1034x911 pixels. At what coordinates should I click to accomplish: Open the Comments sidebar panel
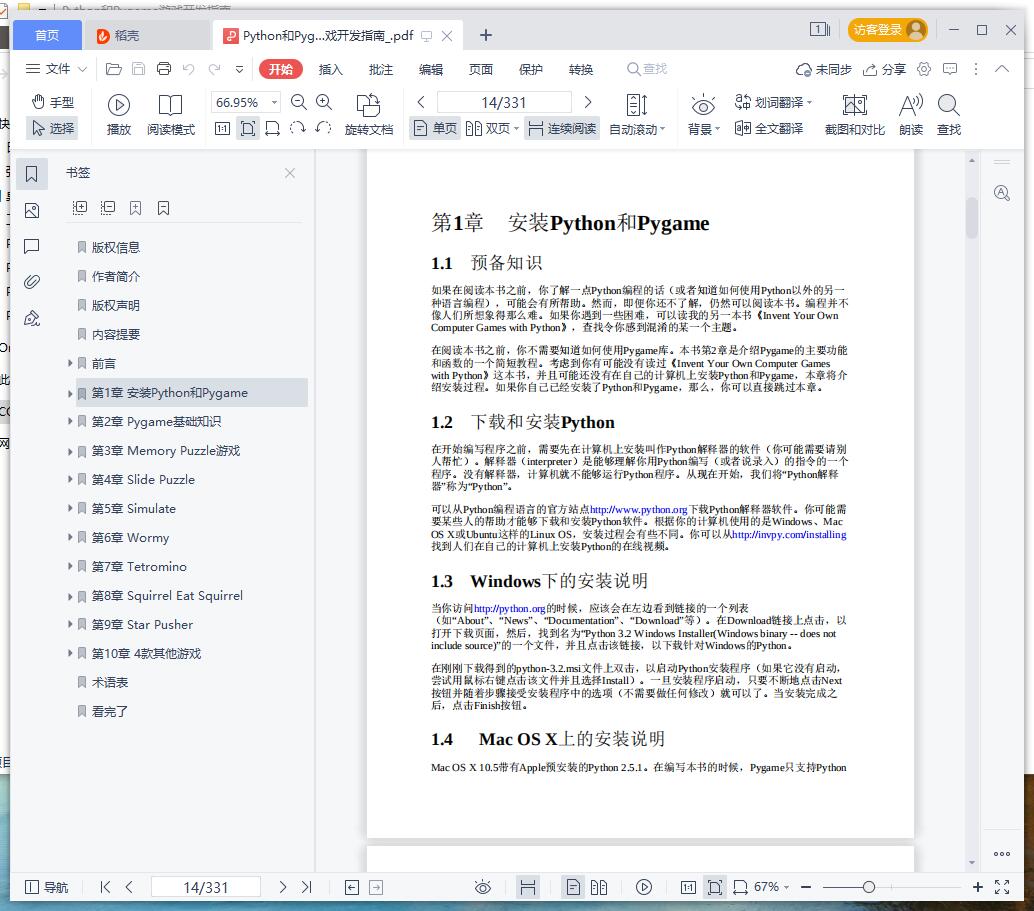click(x=32, y=246)
